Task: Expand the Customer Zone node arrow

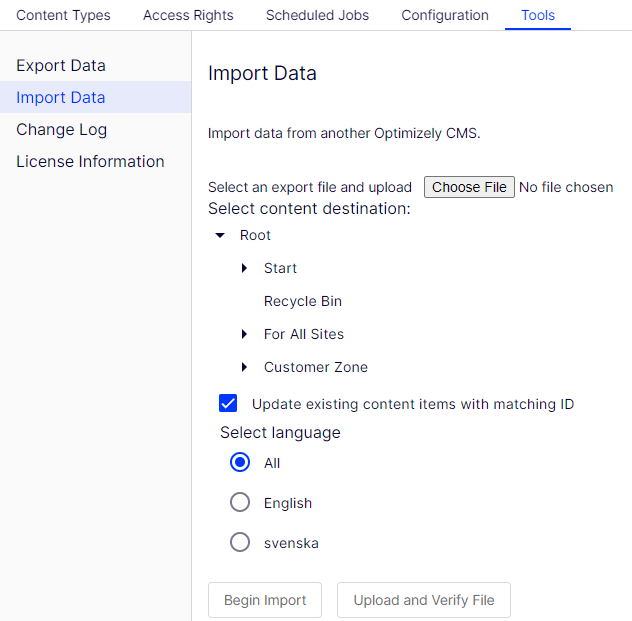Action: (x=244, y=367)
